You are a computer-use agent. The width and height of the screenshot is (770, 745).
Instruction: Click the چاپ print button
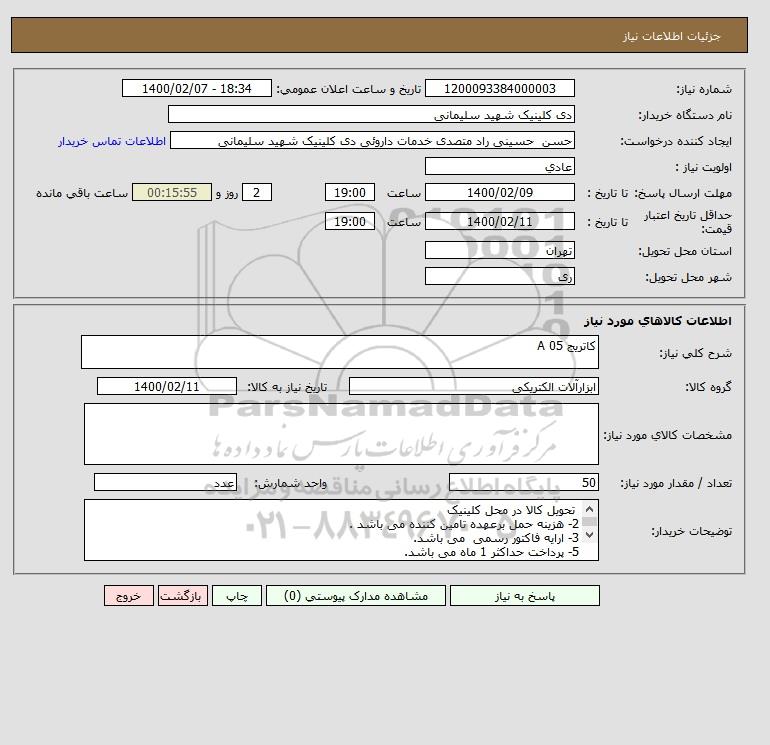coord(237,596)
